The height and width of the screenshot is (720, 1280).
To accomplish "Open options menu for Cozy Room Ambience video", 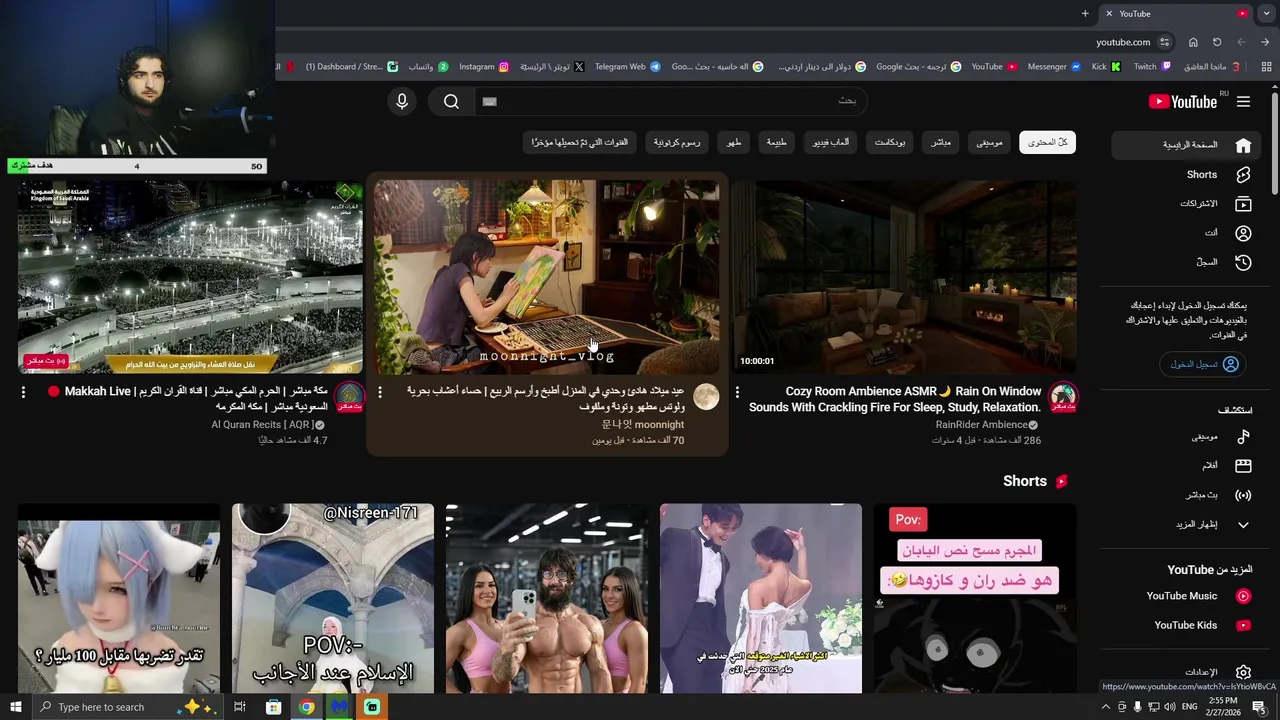I will coord(737,392).
